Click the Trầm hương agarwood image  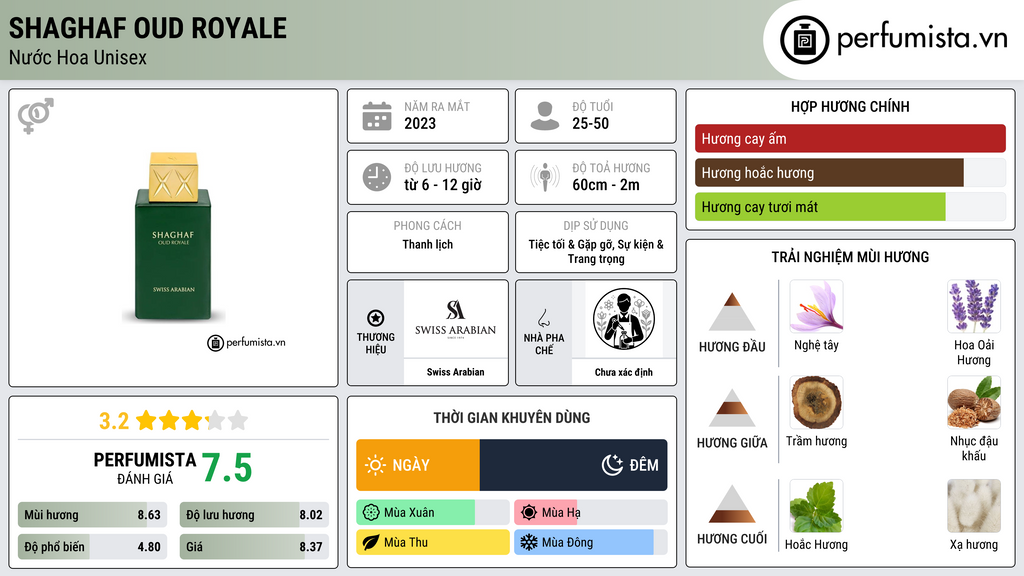(x=816, y=402)
